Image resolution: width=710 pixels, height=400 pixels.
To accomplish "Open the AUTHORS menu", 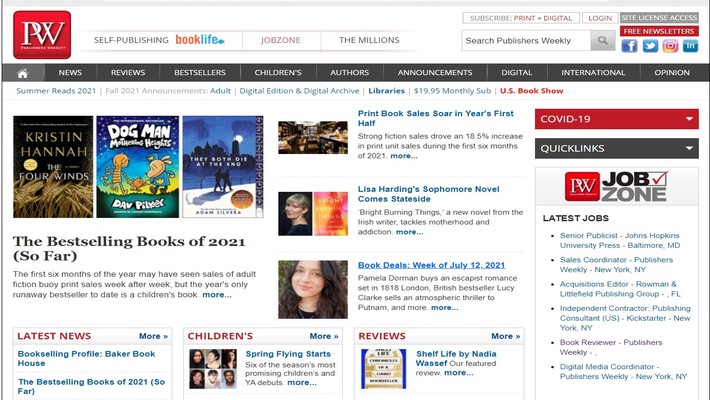I will click(x=350, y=72).
